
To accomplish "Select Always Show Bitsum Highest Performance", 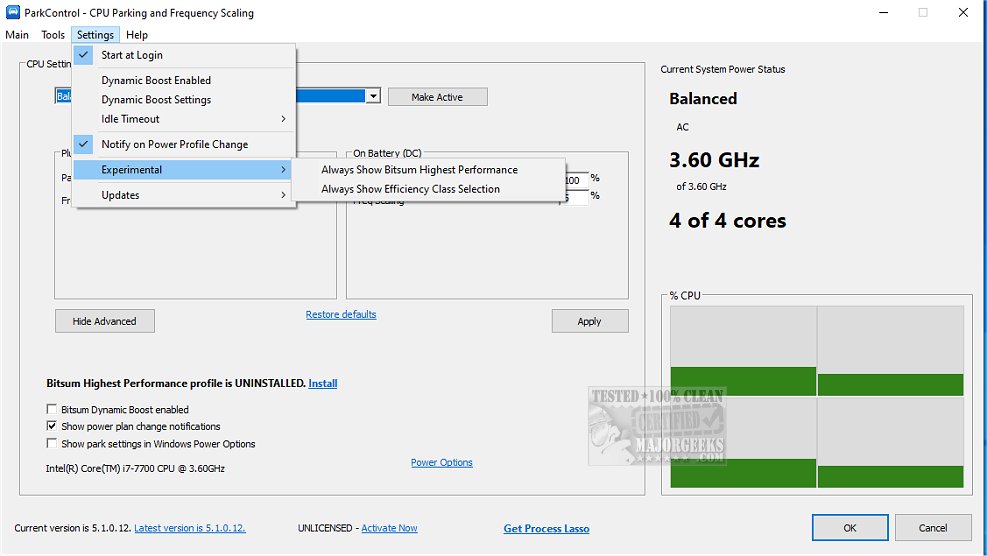I will pyautogui.click(x=419, y=170).
